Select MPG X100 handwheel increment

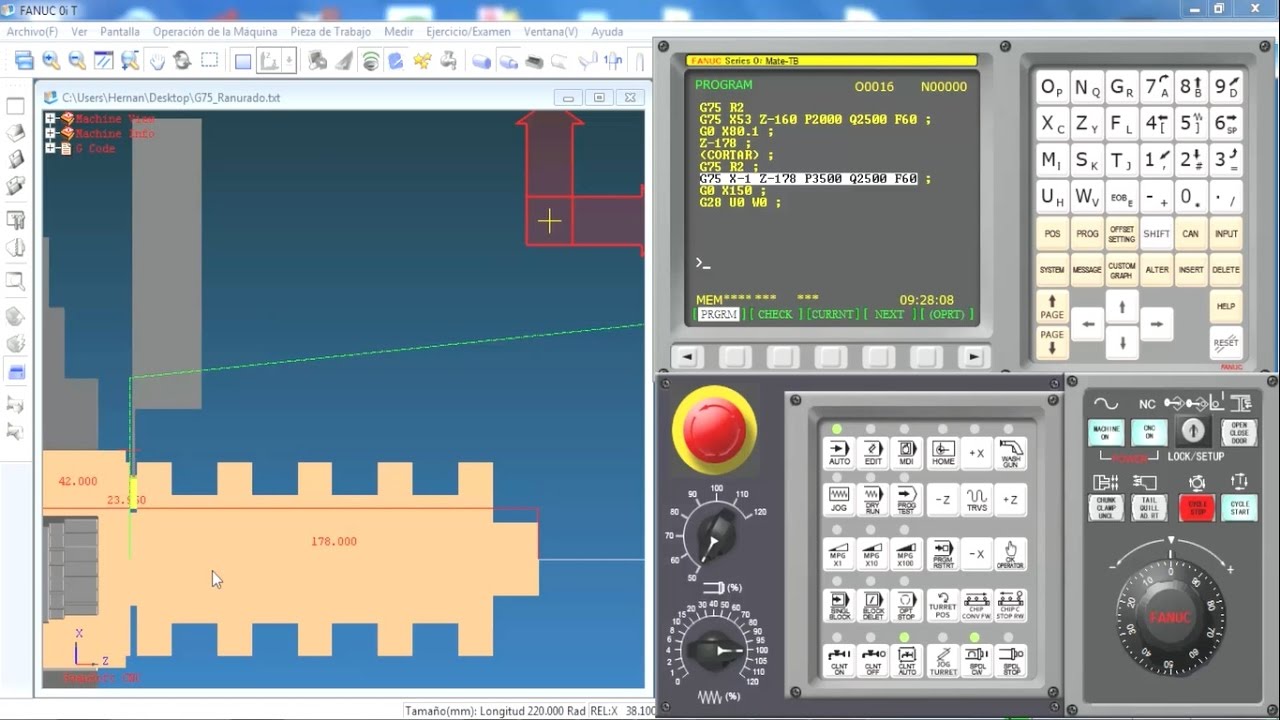(x=907, y=554)
